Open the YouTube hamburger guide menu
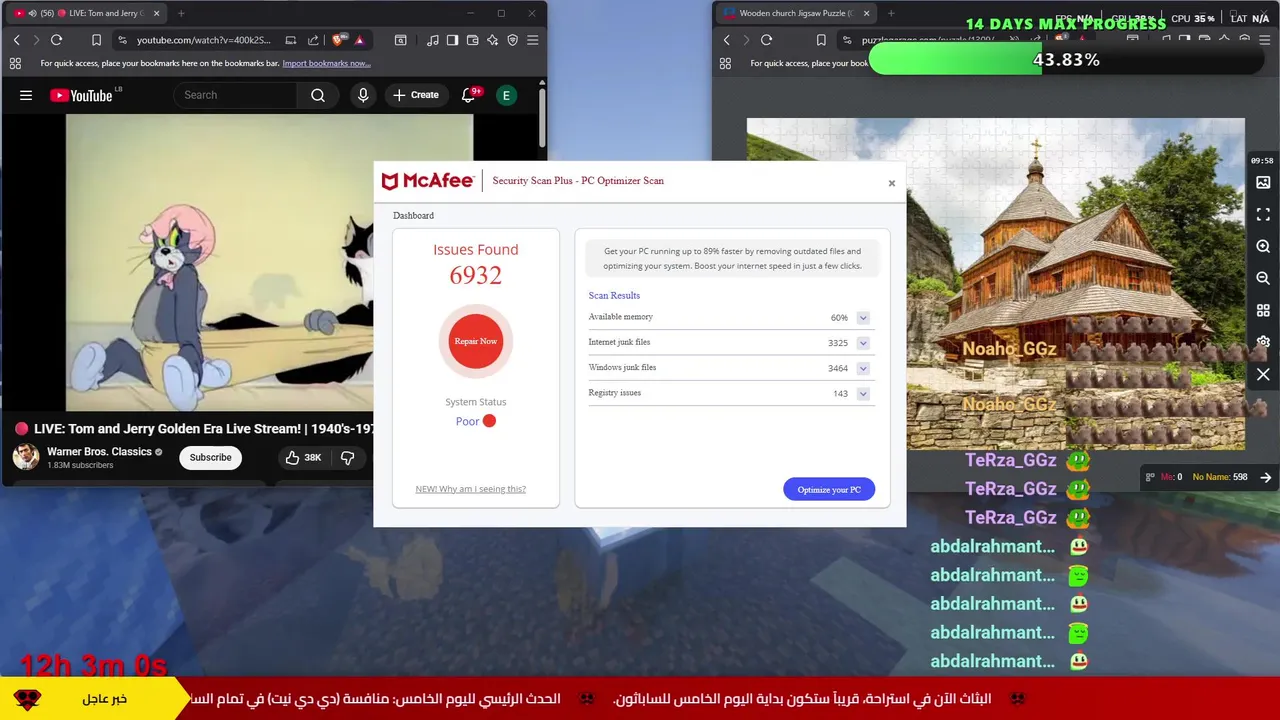 coord(26,95)
